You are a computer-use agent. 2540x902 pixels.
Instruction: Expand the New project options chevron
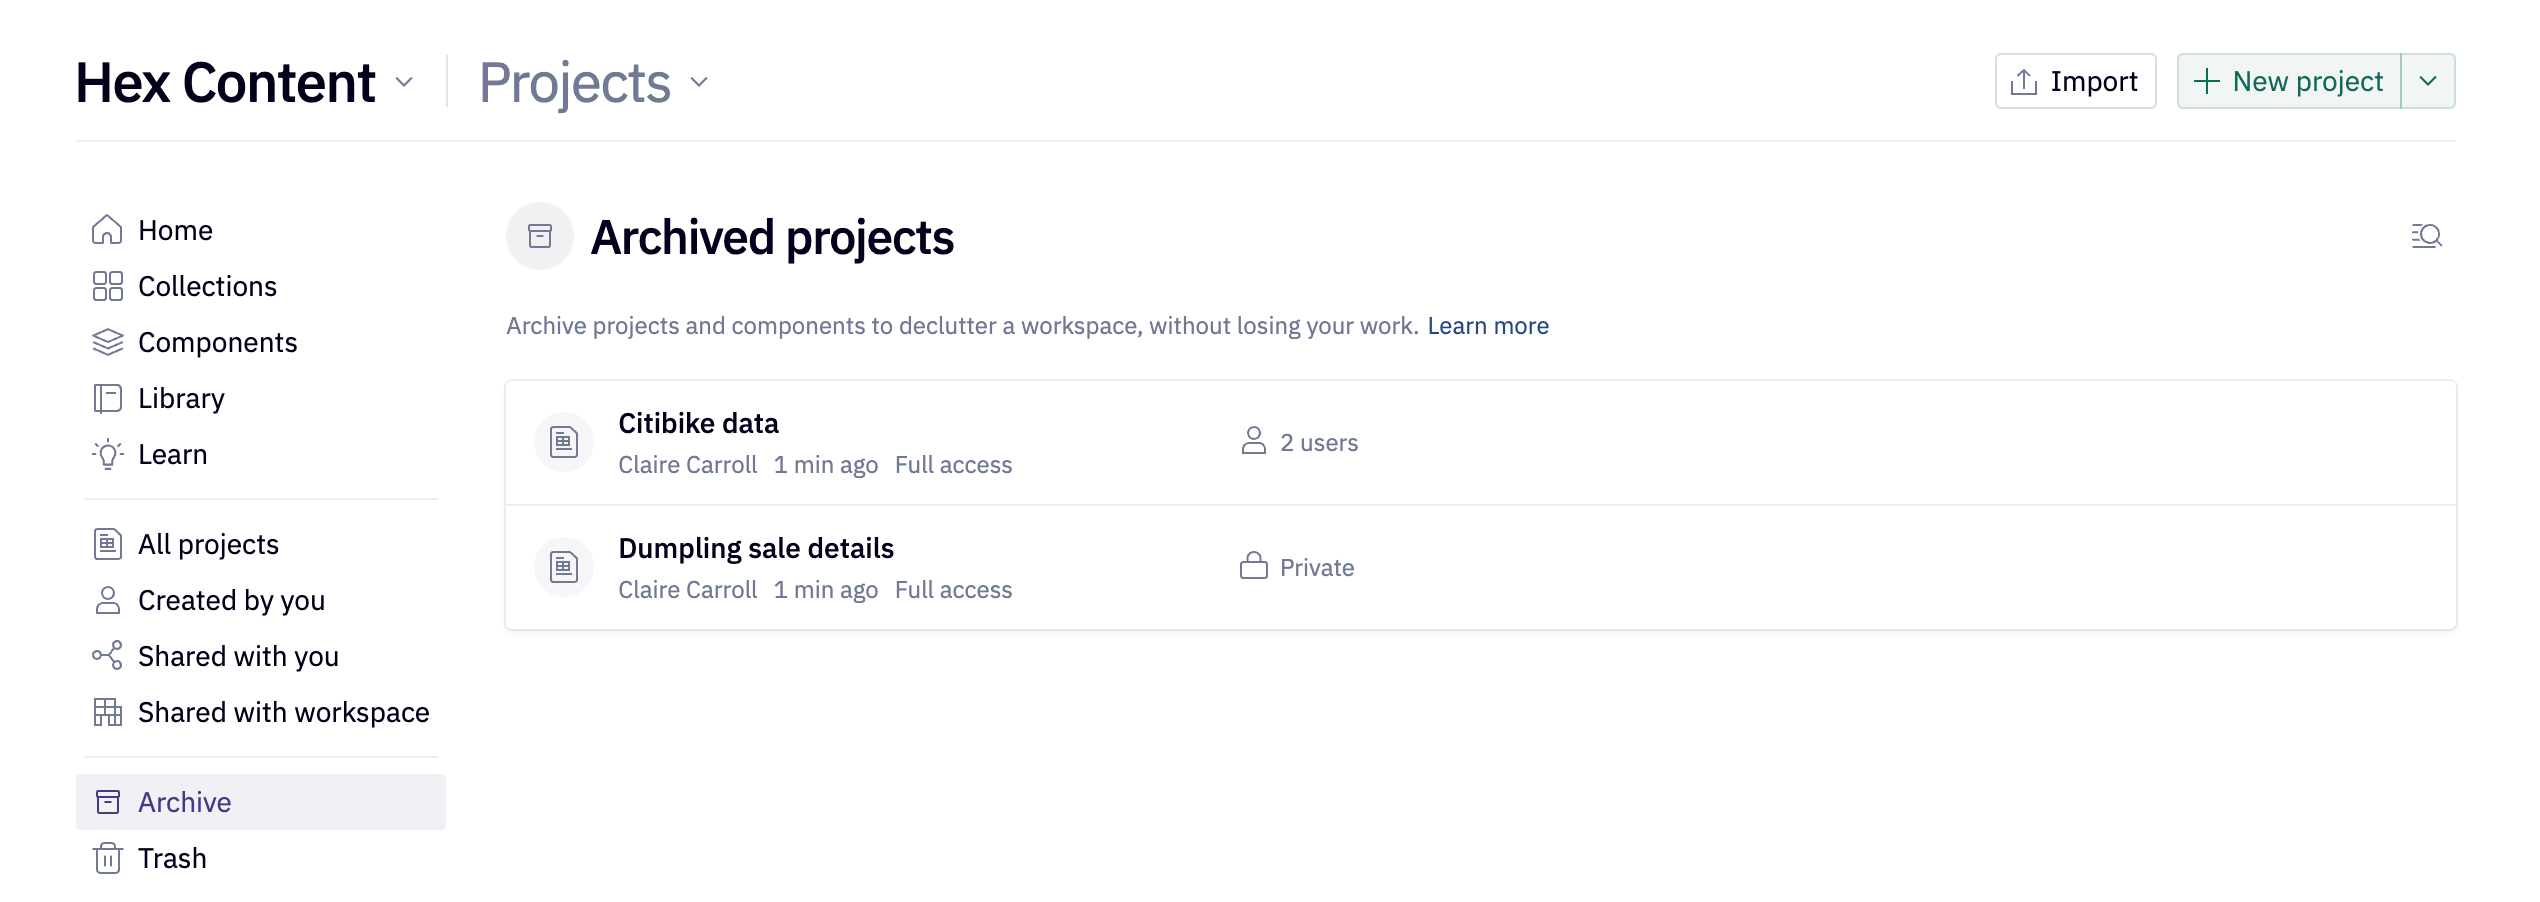pos(2428,81)
